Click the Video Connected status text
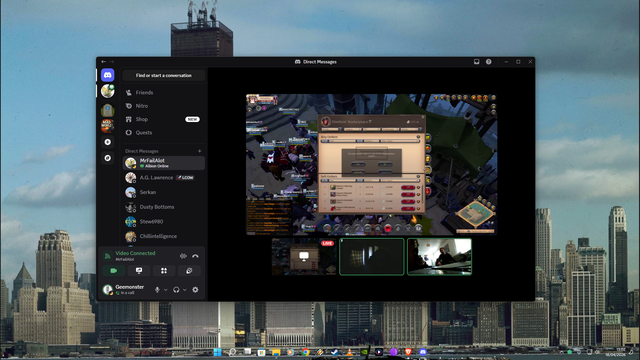 (x=135, y=253)
